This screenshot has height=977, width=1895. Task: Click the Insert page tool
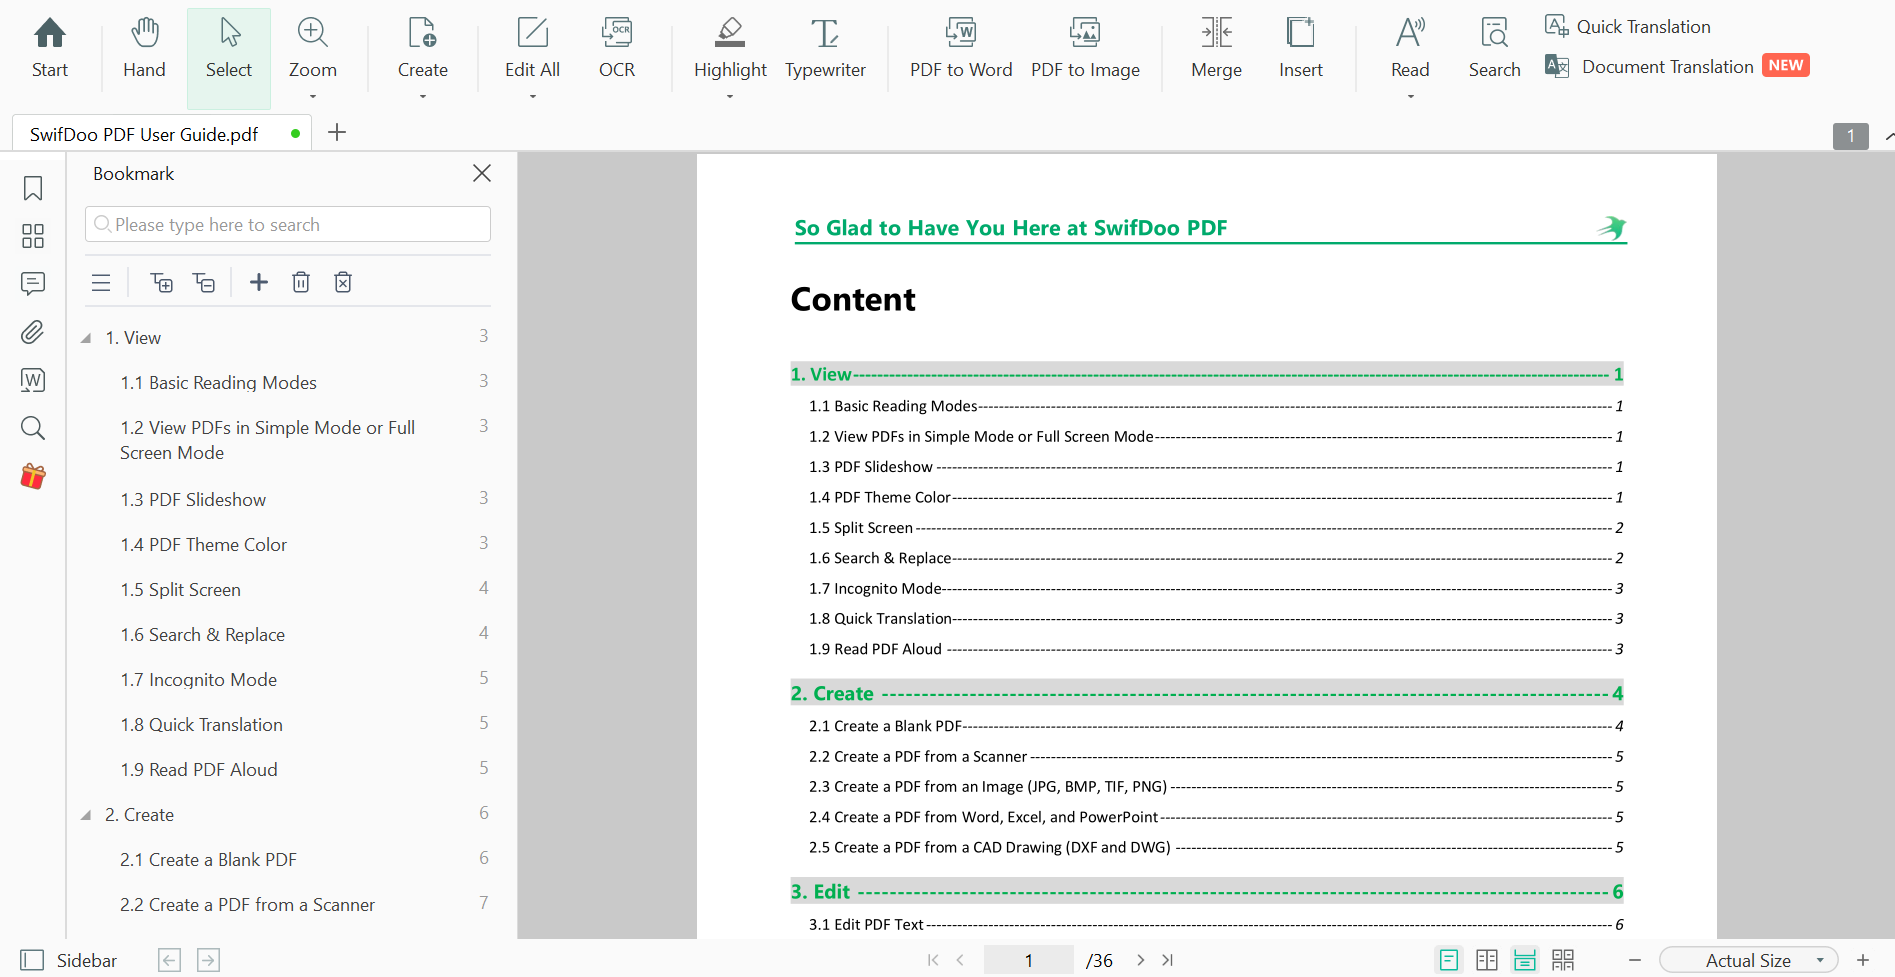1300,48
